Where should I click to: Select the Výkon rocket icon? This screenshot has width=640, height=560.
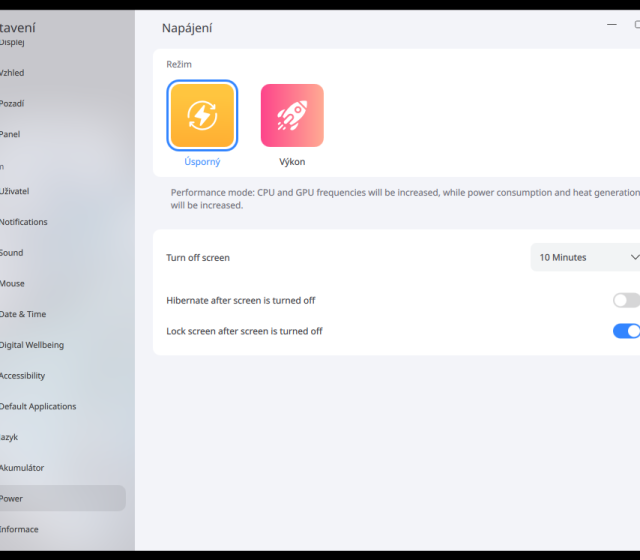click(292, 116)
